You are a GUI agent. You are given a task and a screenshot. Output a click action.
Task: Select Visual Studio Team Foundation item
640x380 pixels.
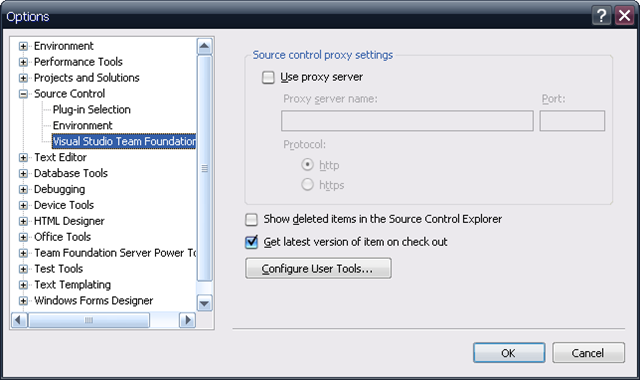pos(124,141)
